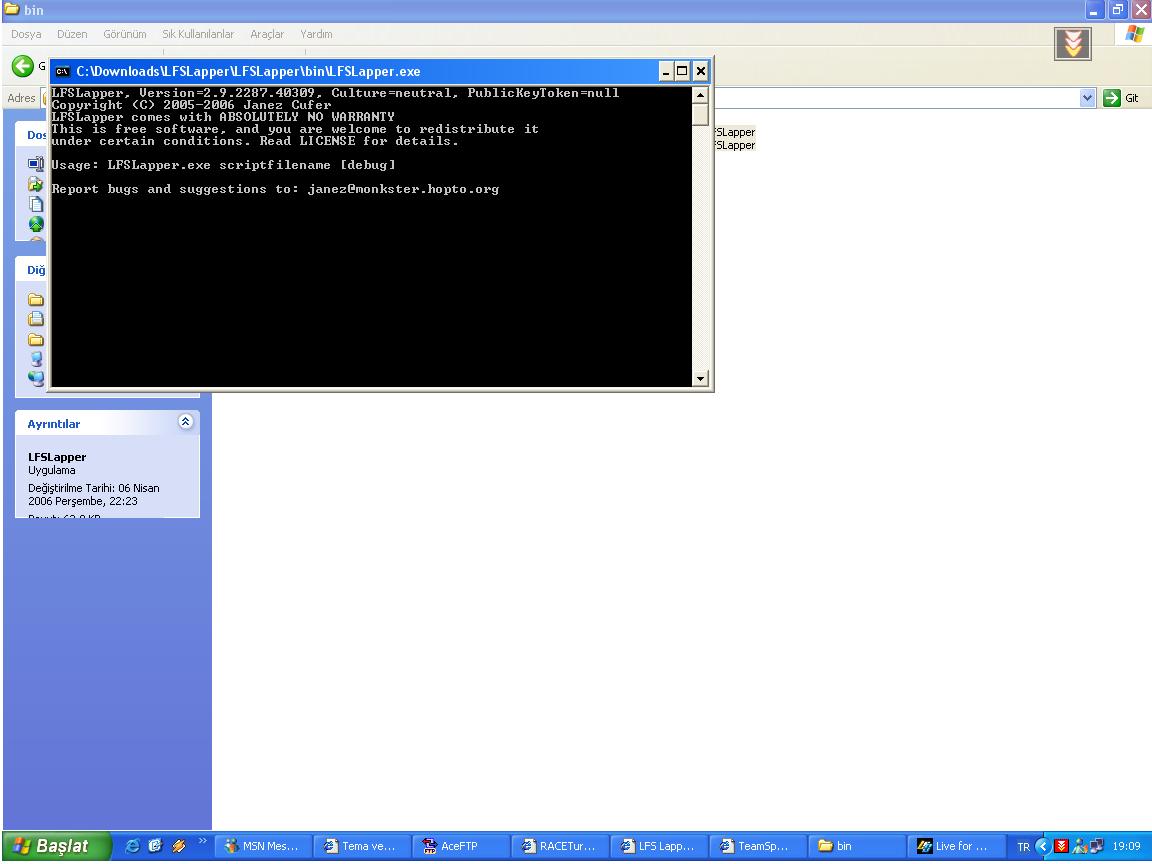This screenshot has width=1152, height=864.
Task: Switch to AceFTP taskbar button
Action: click(x=461, y=846)
